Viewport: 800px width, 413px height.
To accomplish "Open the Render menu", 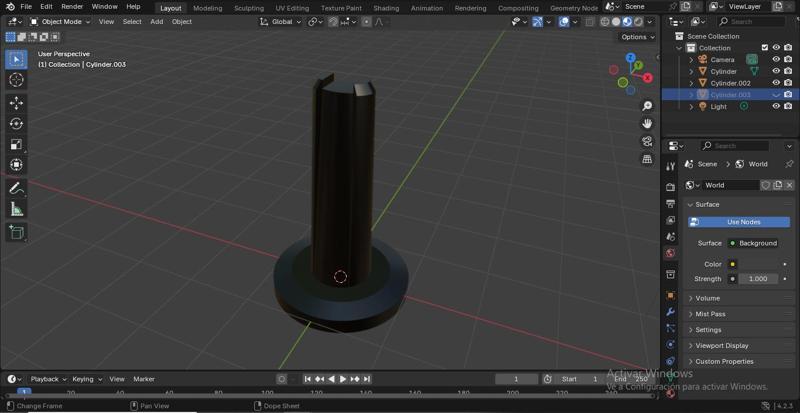I will click(x=72, y=7).
